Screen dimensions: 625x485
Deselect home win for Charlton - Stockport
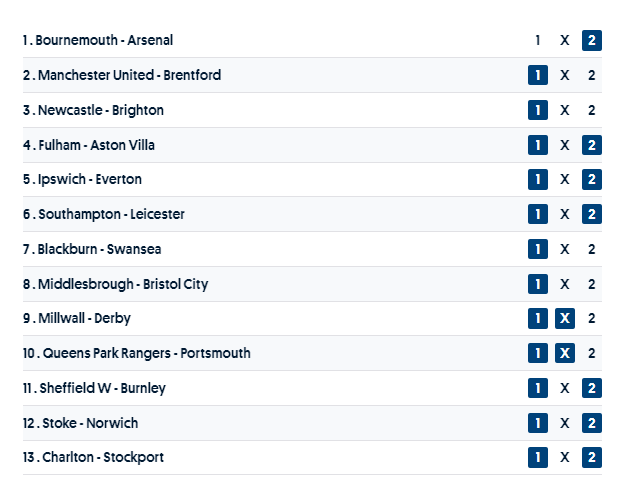pos(538,458)
